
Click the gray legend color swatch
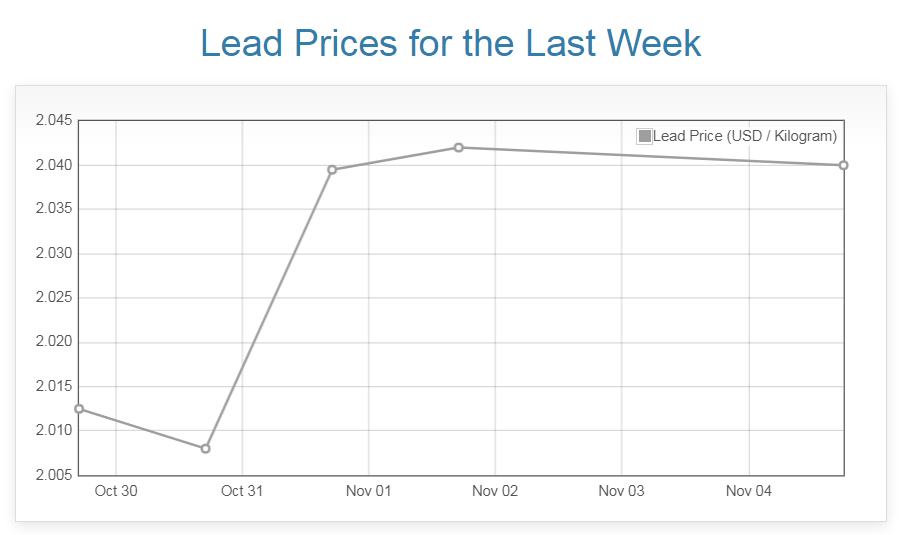[645, 136]
